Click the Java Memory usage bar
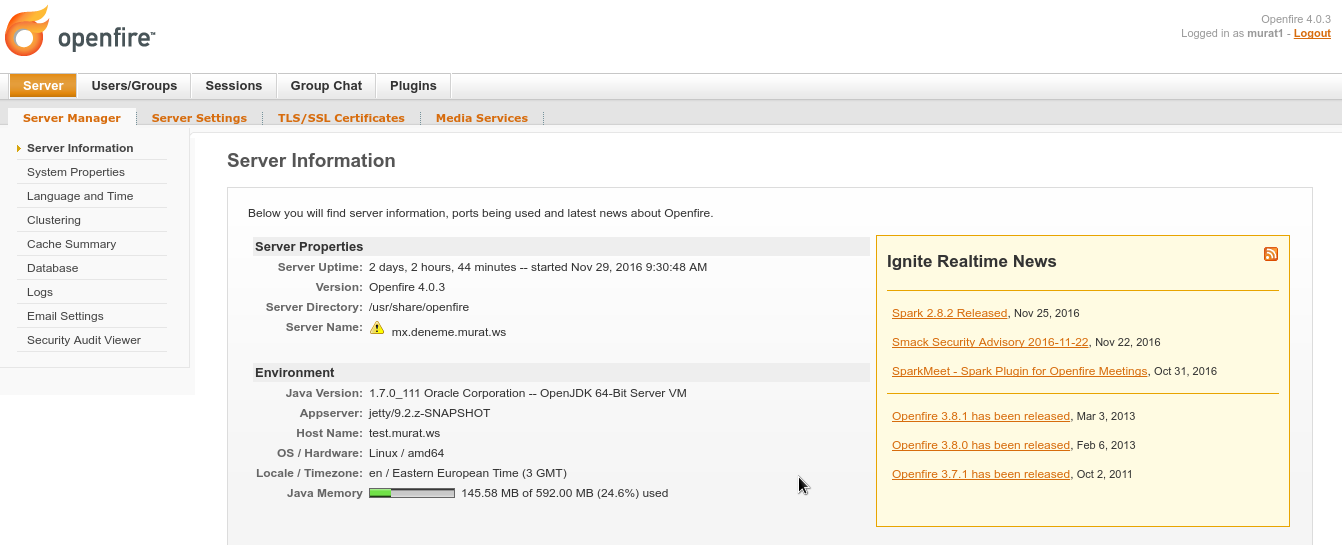The image size is (1342, 545). click(x=412, y=493)
